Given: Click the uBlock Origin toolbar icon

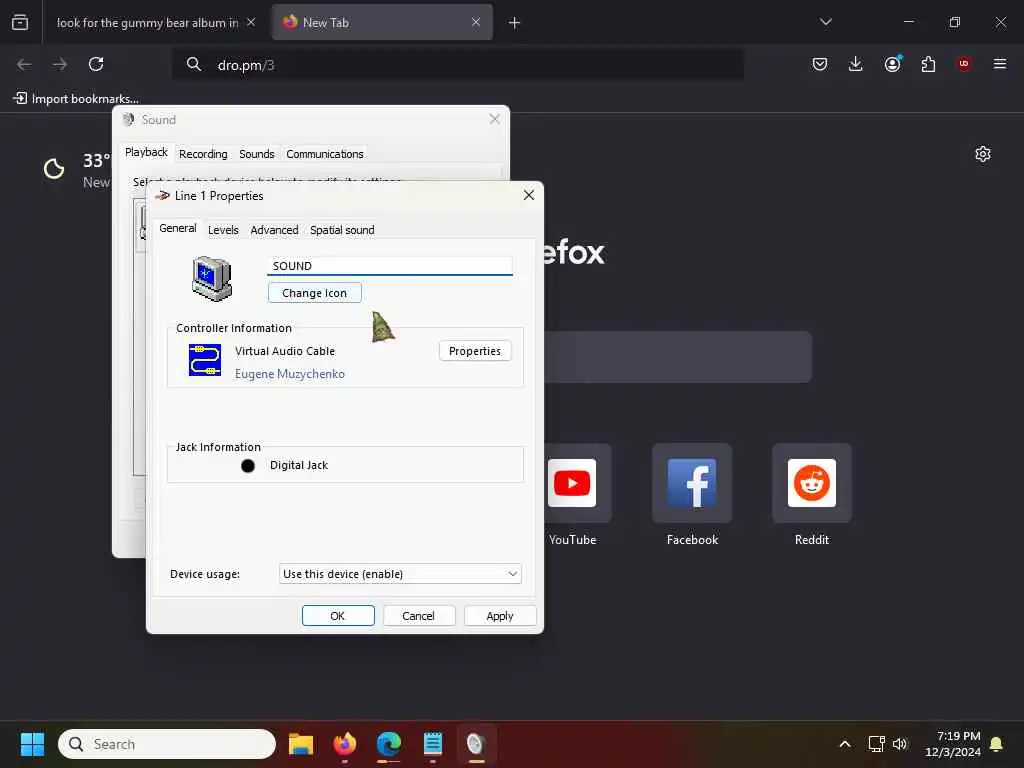Looking at the screenshot, I should pos(964,64).
